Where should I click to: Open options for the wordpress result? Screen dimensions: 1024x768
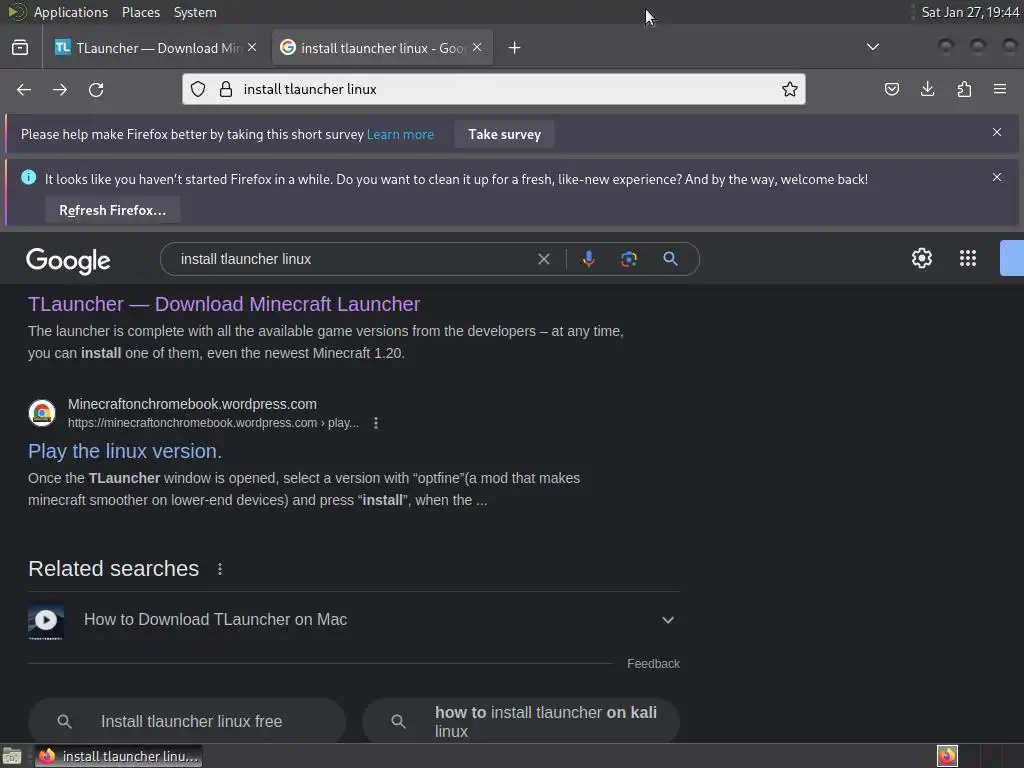pos(376,423)
